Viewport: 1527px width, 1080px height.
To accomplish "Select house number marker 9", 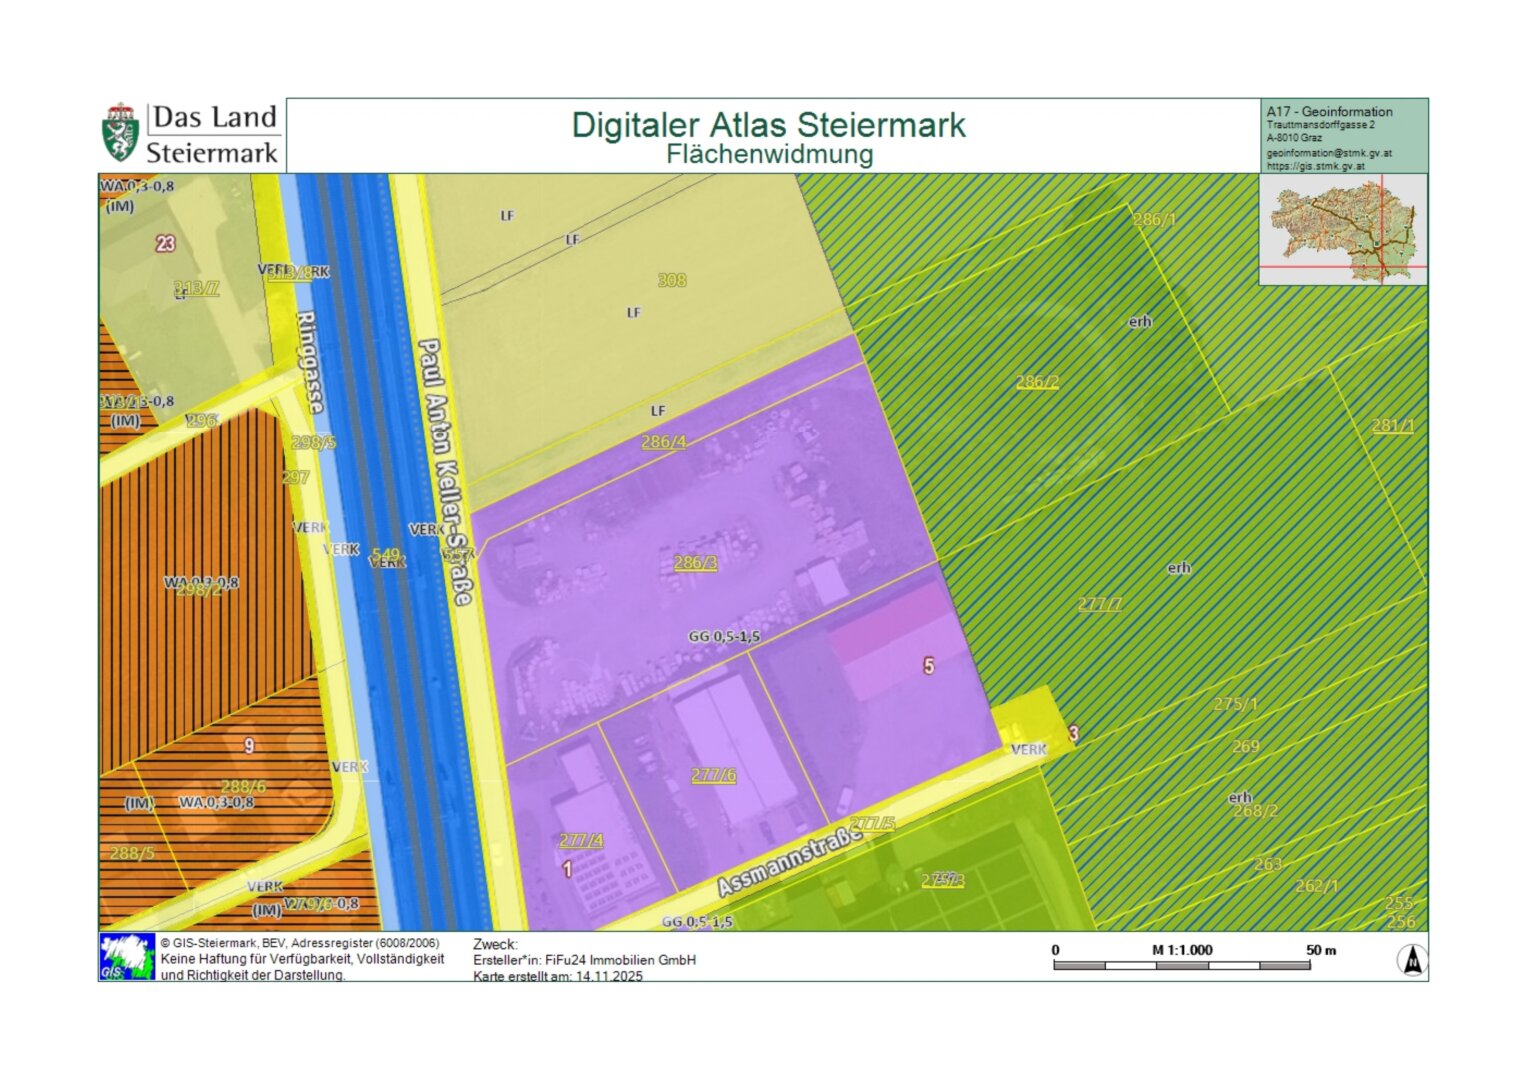I will pos(249,746).
